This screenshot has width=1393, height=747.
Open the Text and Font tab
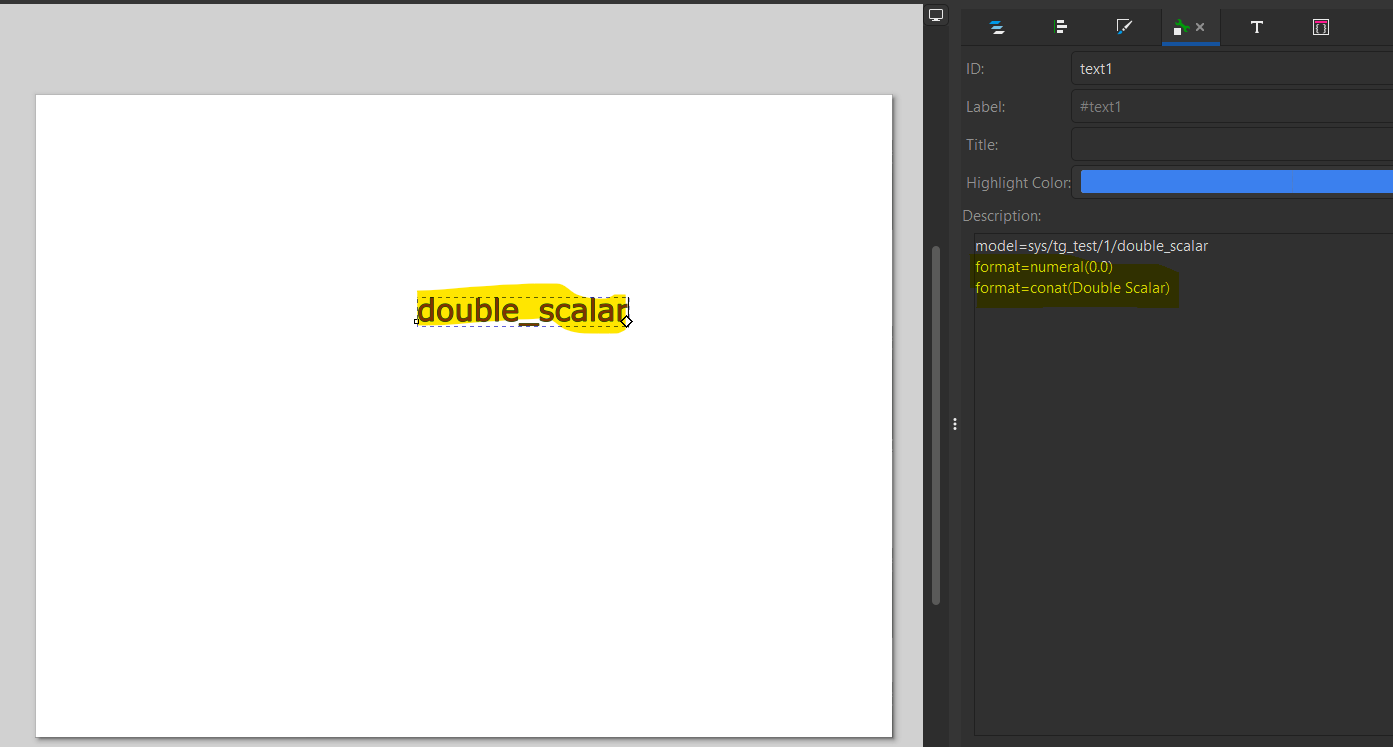pos(1257,27)
